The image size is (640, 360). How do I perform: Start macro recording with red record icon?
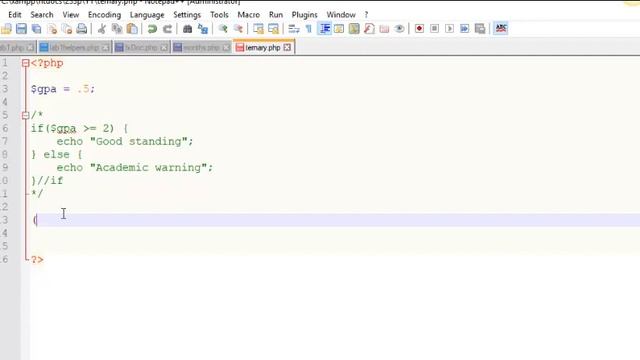(419, 29)
